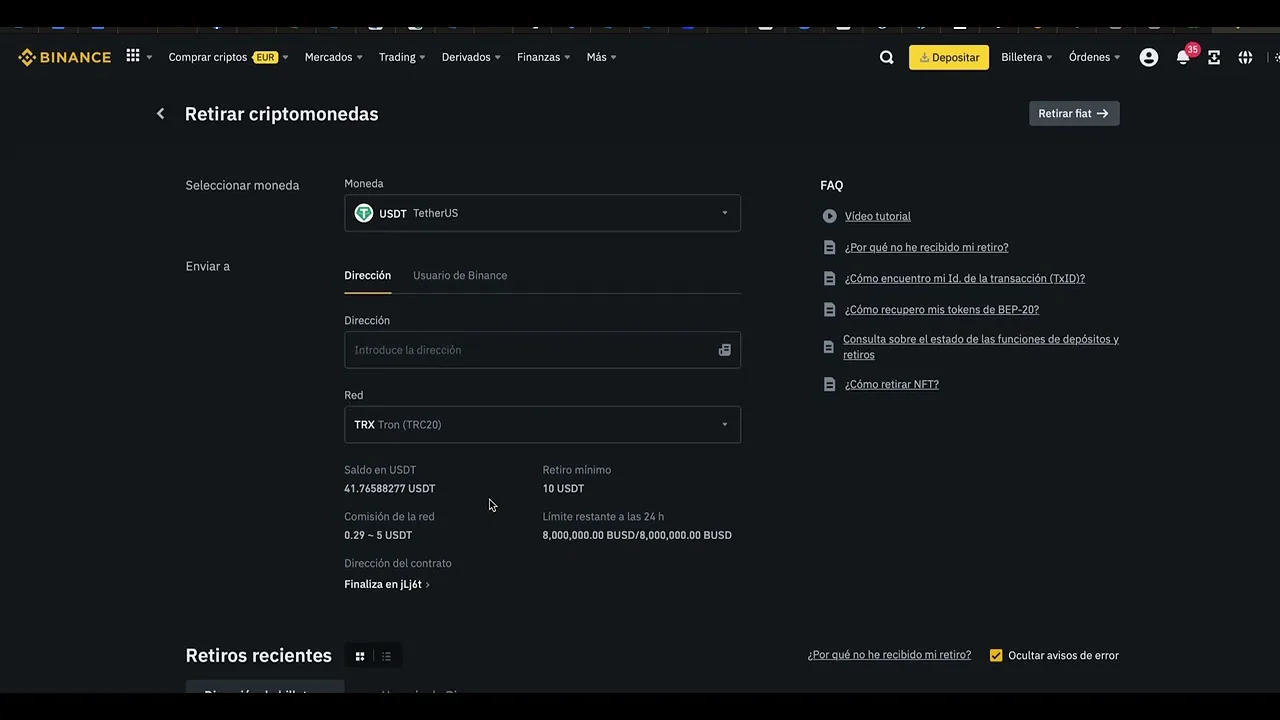Viewport: 1280px width, 720px height.
Task: Click the Depositar button
Action: pyautogui.click(x=948, y=58)
